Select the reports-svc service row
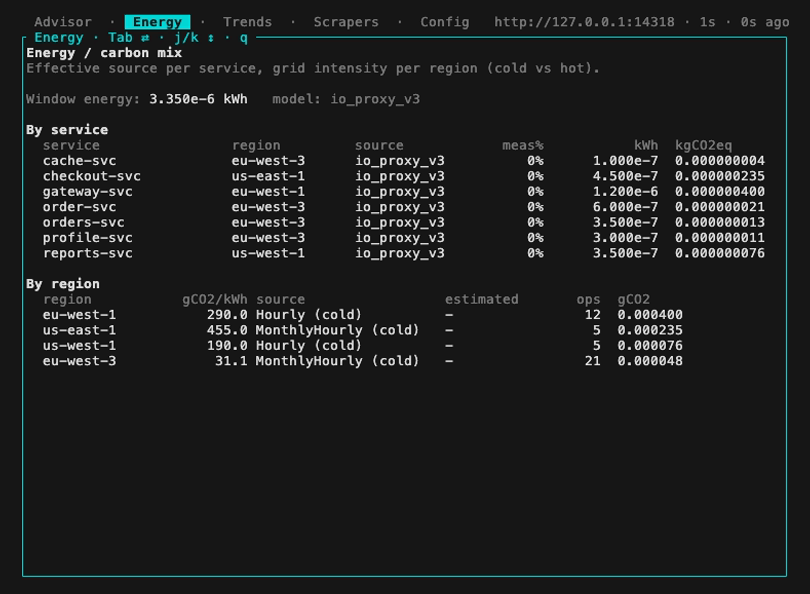 pos(403,254)
